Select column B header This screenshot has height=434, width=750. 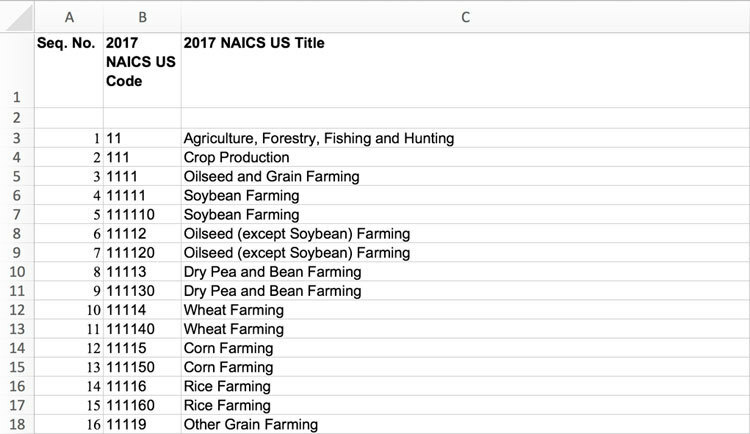141,17
